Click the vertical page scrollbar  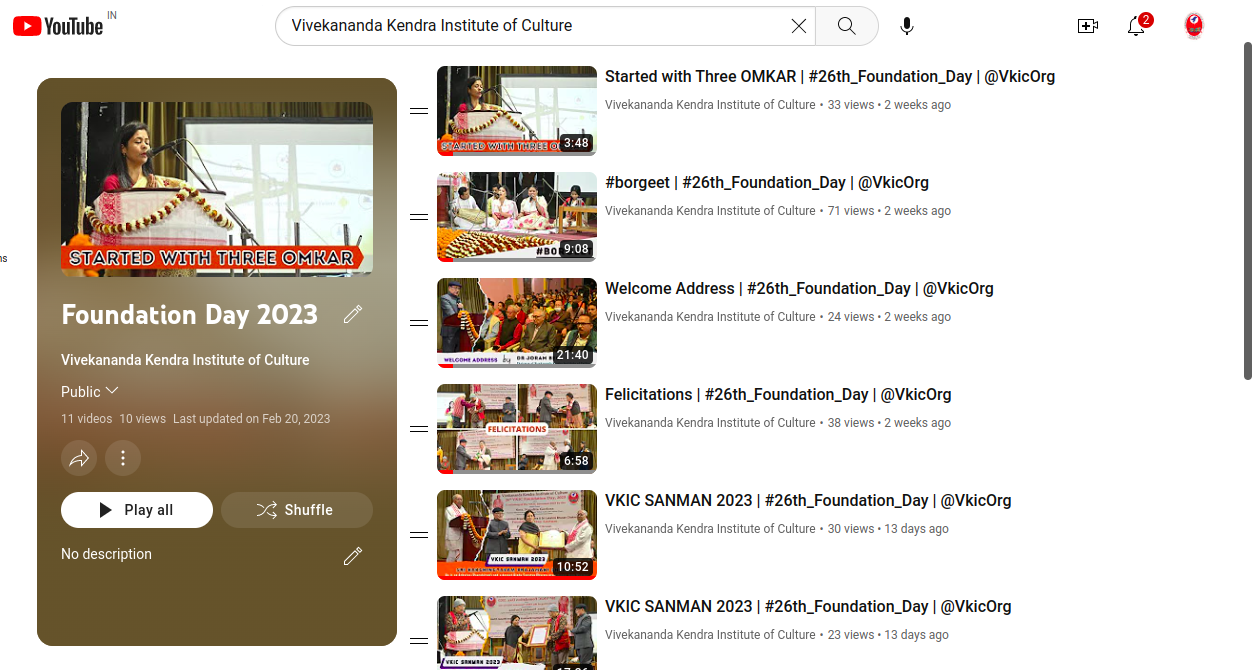(1248, 210)
